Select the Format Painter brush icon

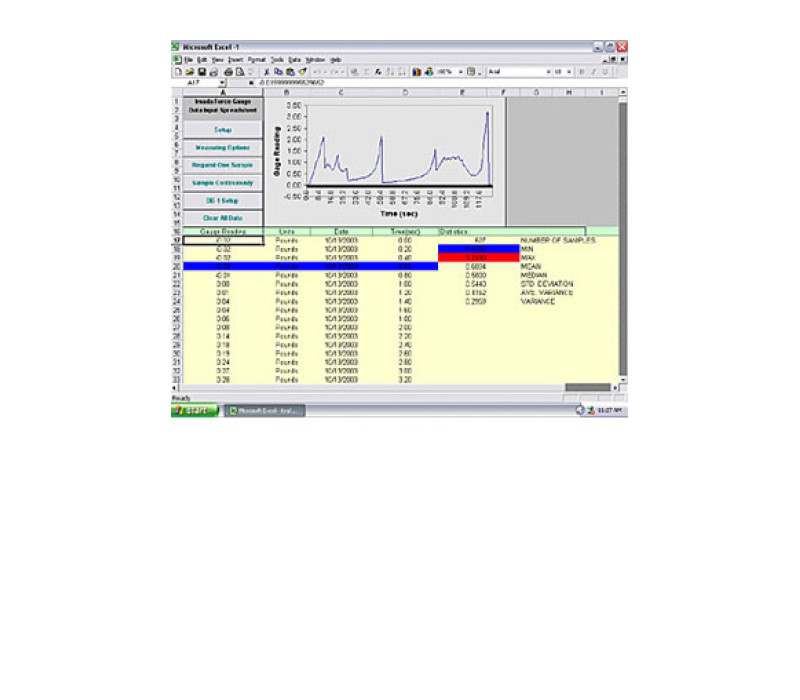click(x=303, y=72)
